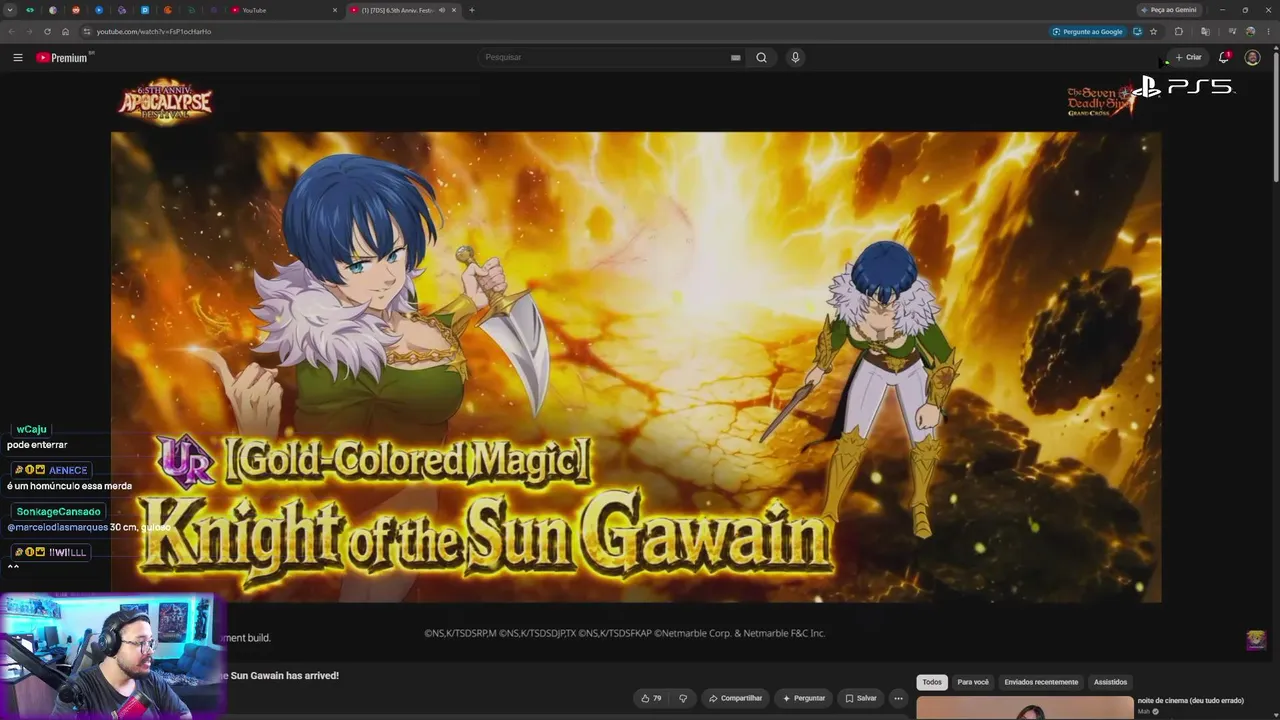Click the Criar button
The image size is (1280, 720).
(1188, 57)
